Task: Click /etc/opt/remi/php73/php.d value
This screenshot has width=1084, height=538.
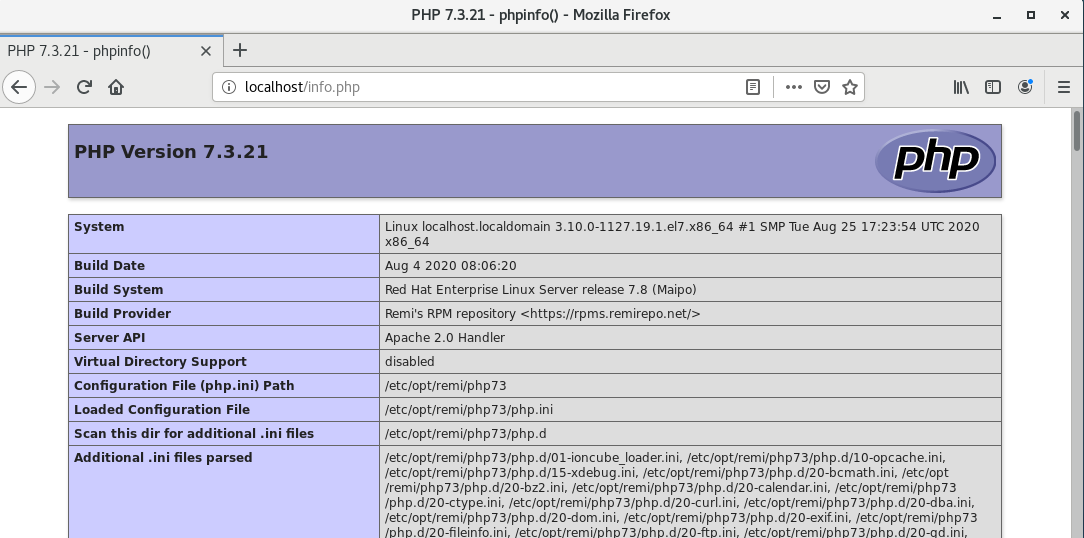Action: click(465, 434)
